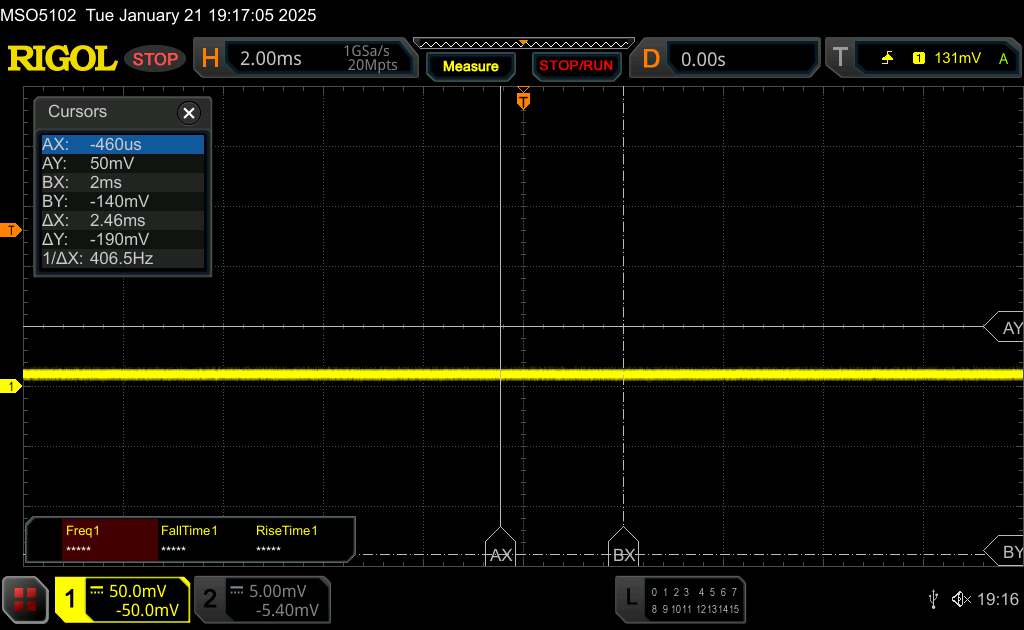Screen dimensions: 1024x630
Task: Select the AY cursor tag
Action: coord(1006,328)
